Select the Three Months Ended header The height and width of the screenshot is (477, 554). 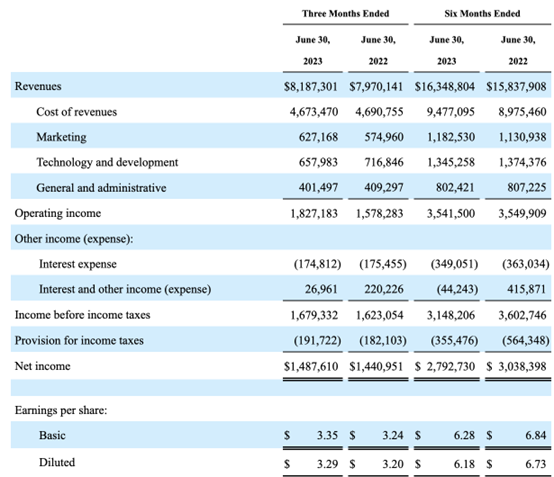pos(345,13)
